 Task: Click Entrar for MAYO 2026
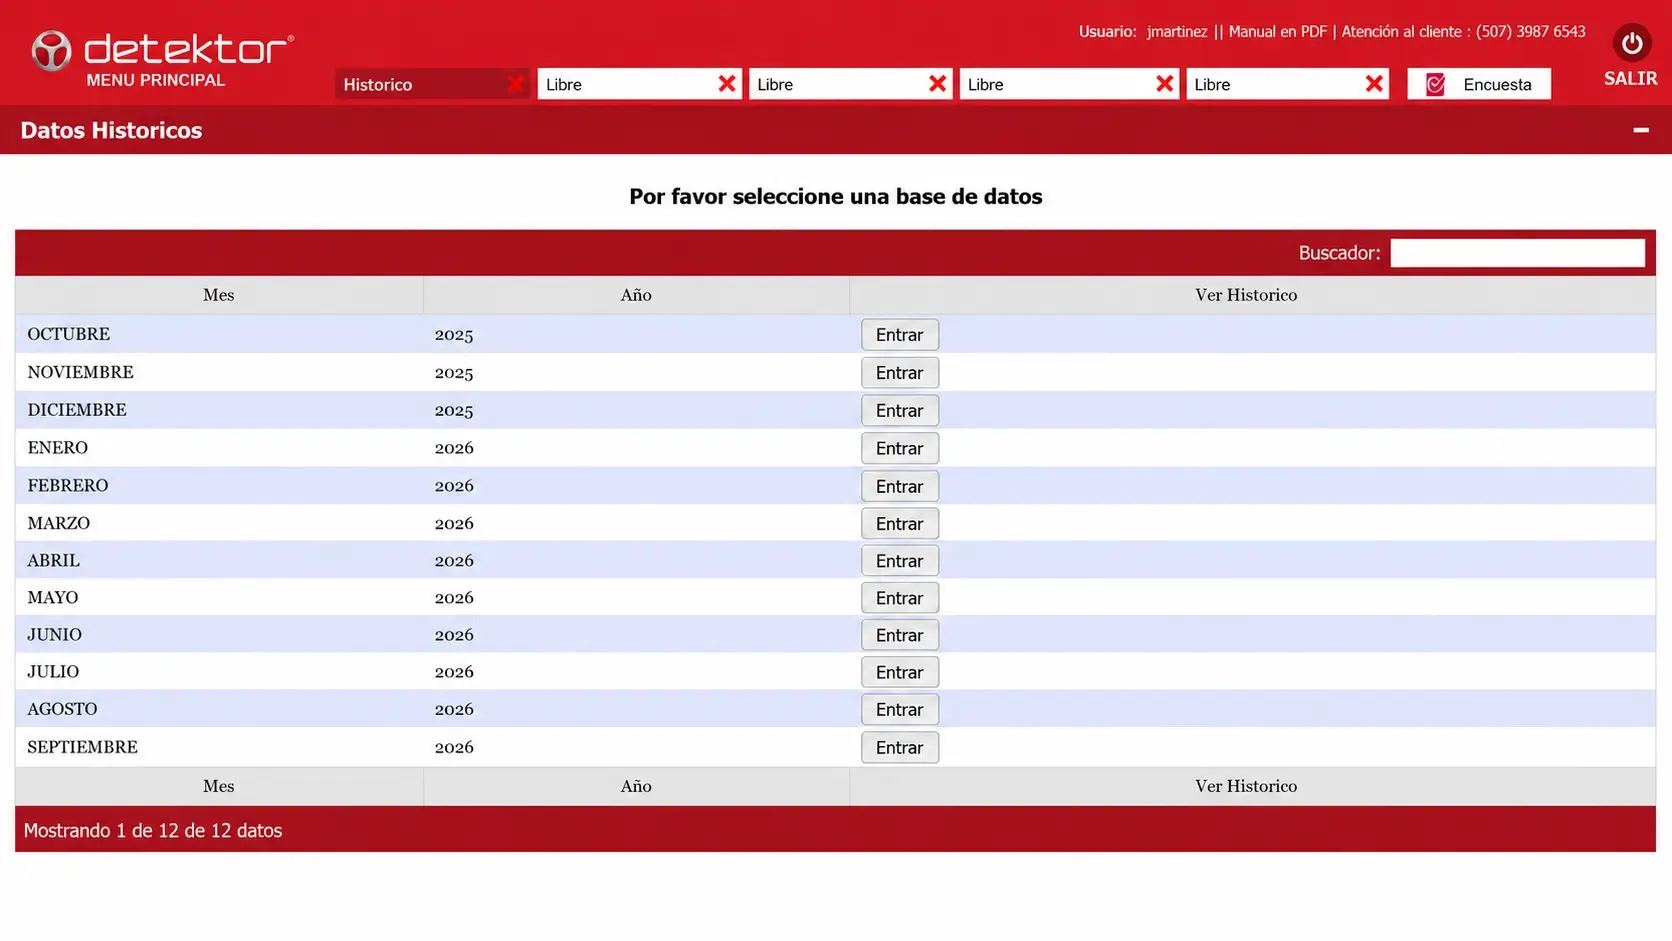click(900, 598)
